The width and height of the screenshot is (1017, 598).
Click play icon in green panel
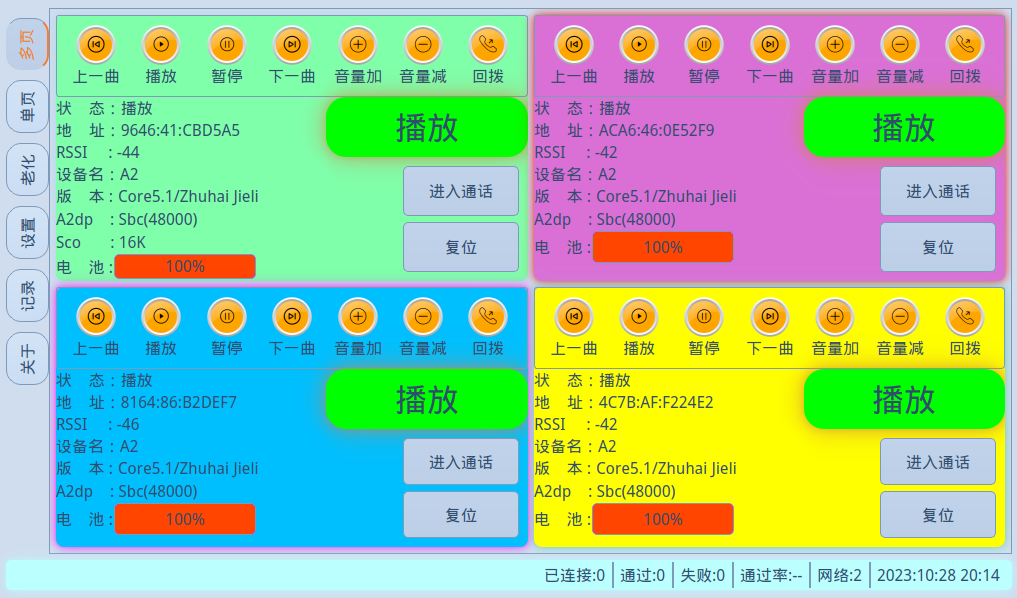tap(161, 45)
